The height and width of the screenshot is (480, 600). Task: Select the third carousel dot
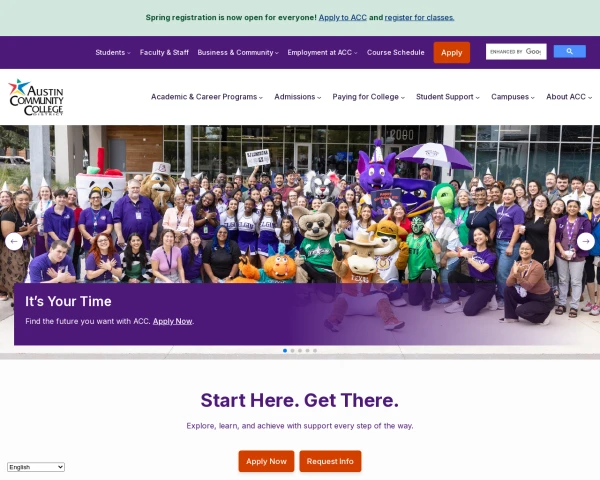coord(300,351)
